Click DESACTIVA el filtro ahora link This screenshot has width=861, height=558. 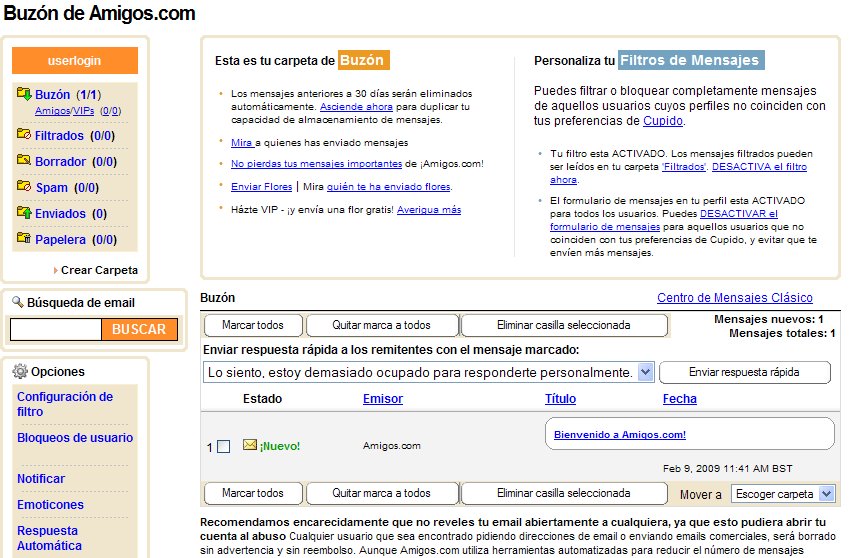point(759,167)
